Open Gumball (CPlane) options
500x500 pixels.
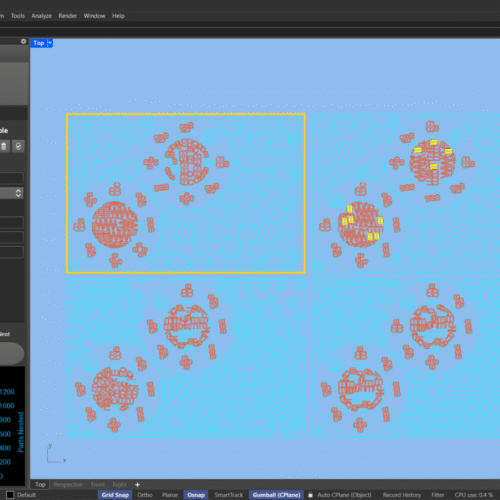[276, 495]
